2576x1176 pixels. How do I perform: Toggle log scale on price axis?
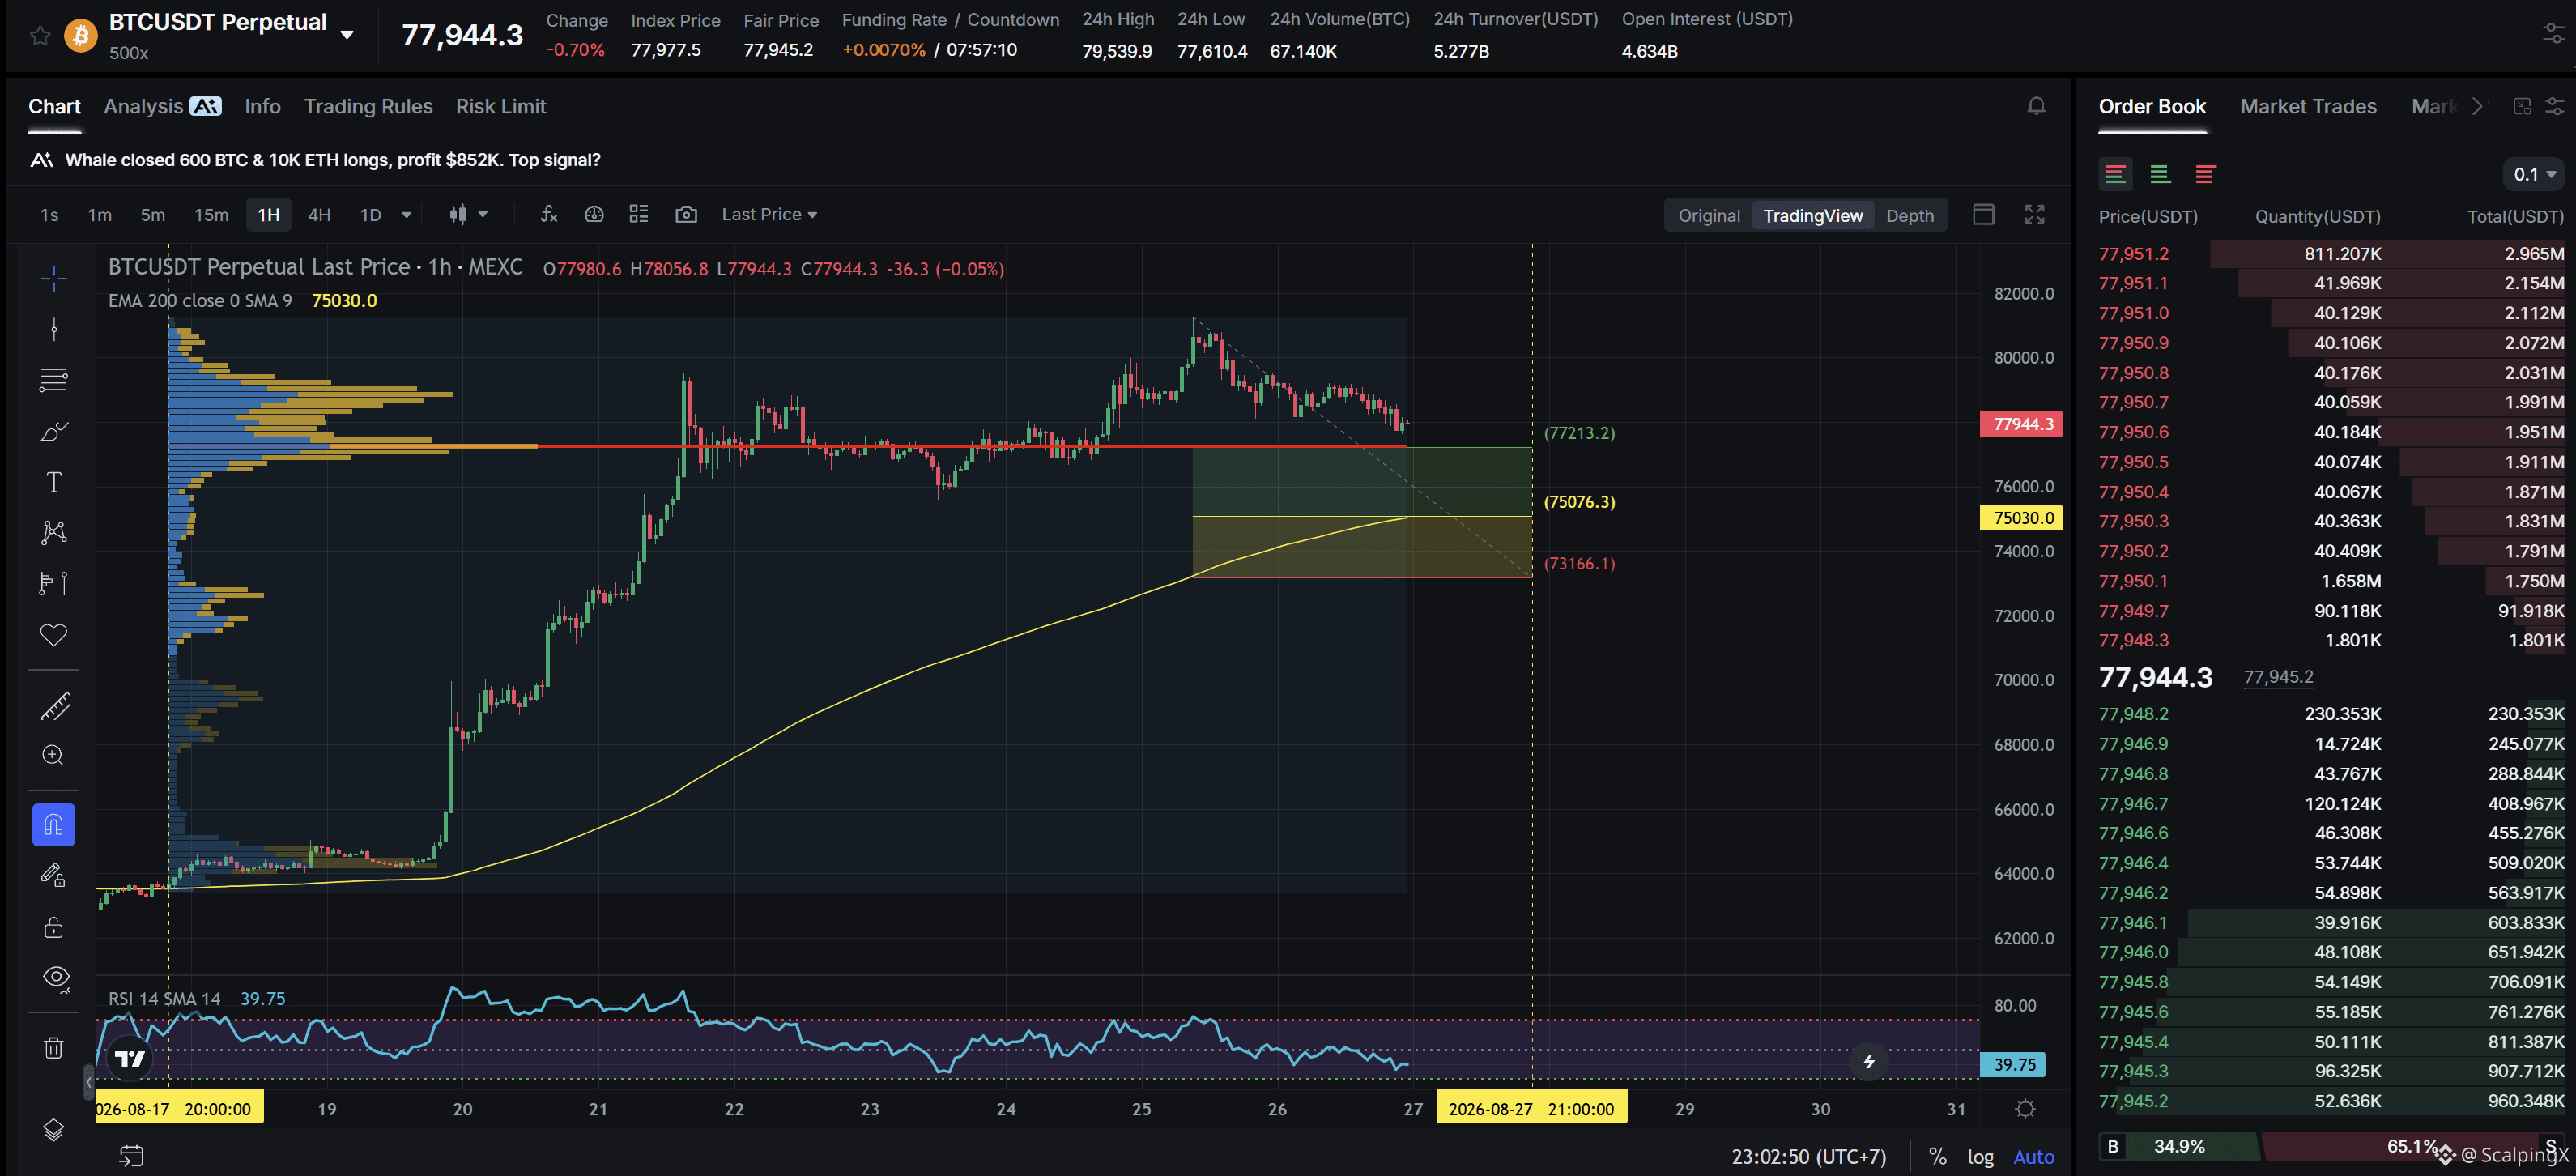click(x=1980, y=1157)
